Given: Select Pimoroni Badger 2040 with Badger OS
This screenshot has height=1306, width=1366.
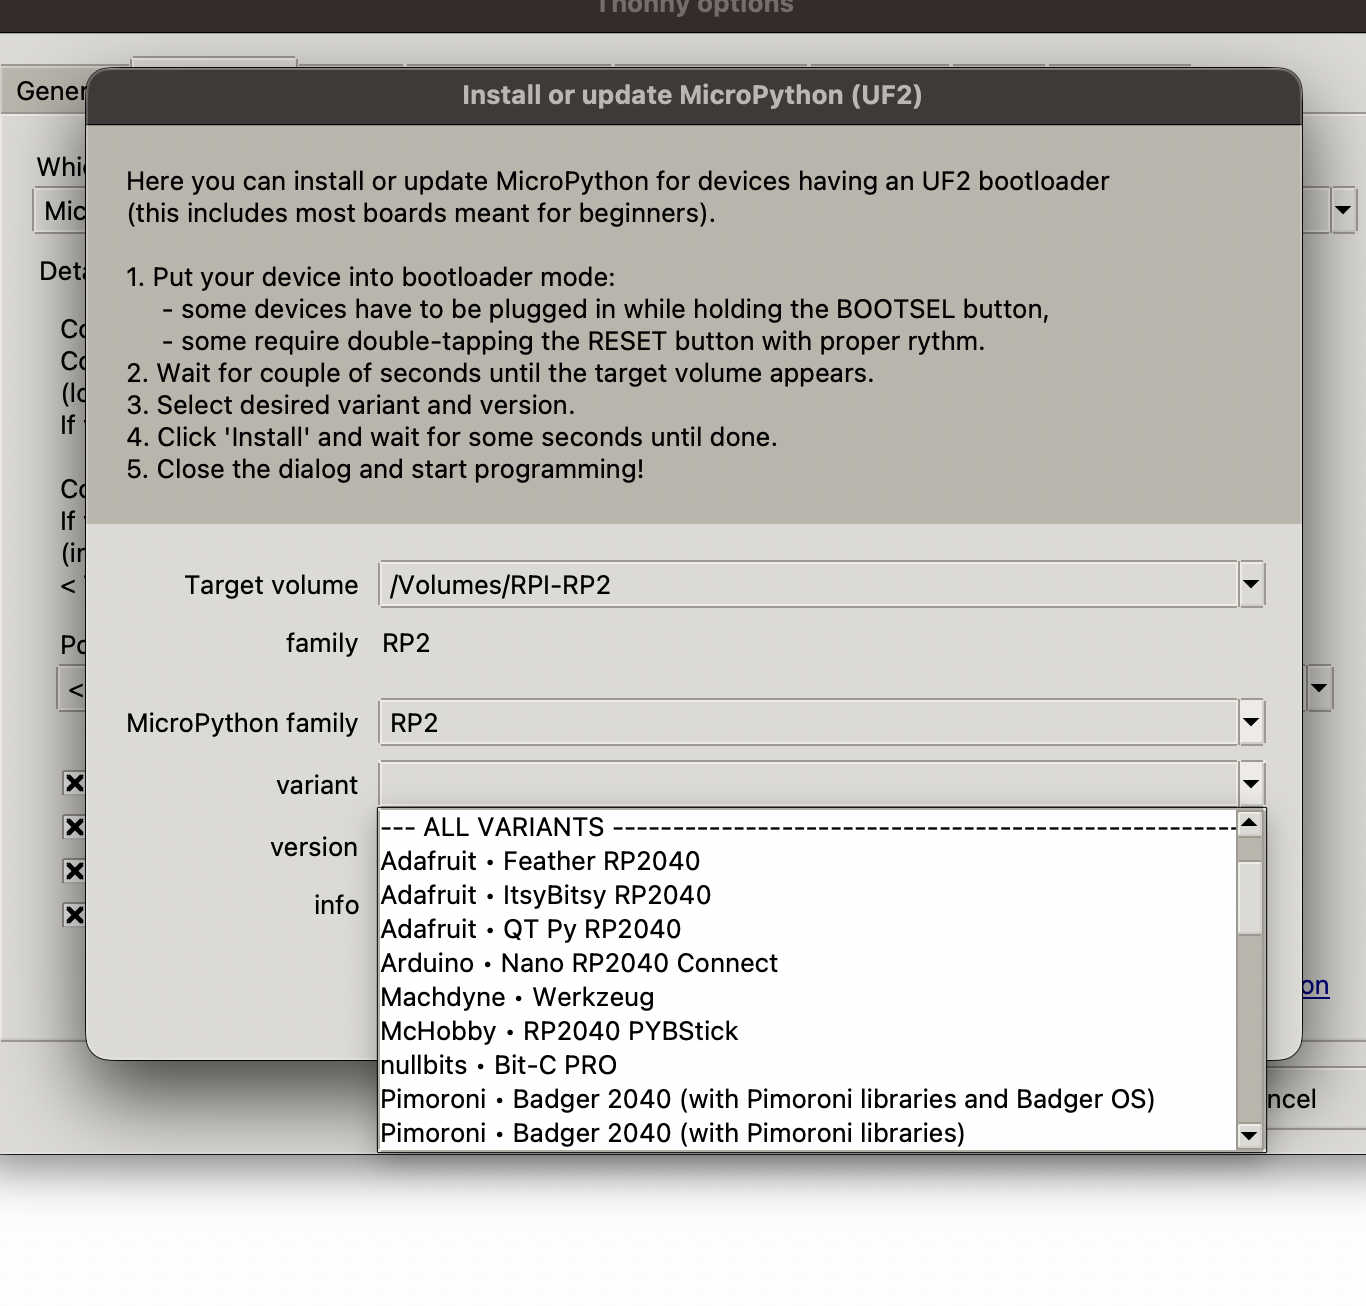Looking at the screenshot, I should tap(808, 1099).
